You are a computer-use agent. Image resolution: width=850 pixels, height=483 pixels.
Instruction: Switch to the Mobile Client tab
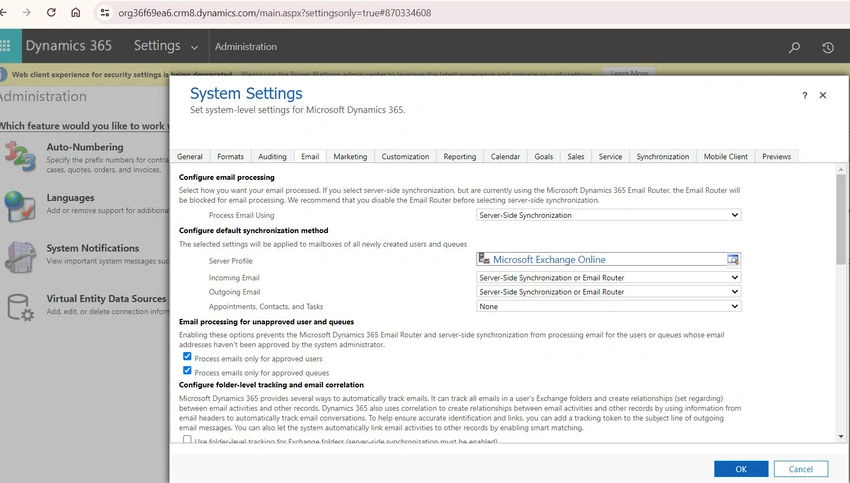(725, 157)
